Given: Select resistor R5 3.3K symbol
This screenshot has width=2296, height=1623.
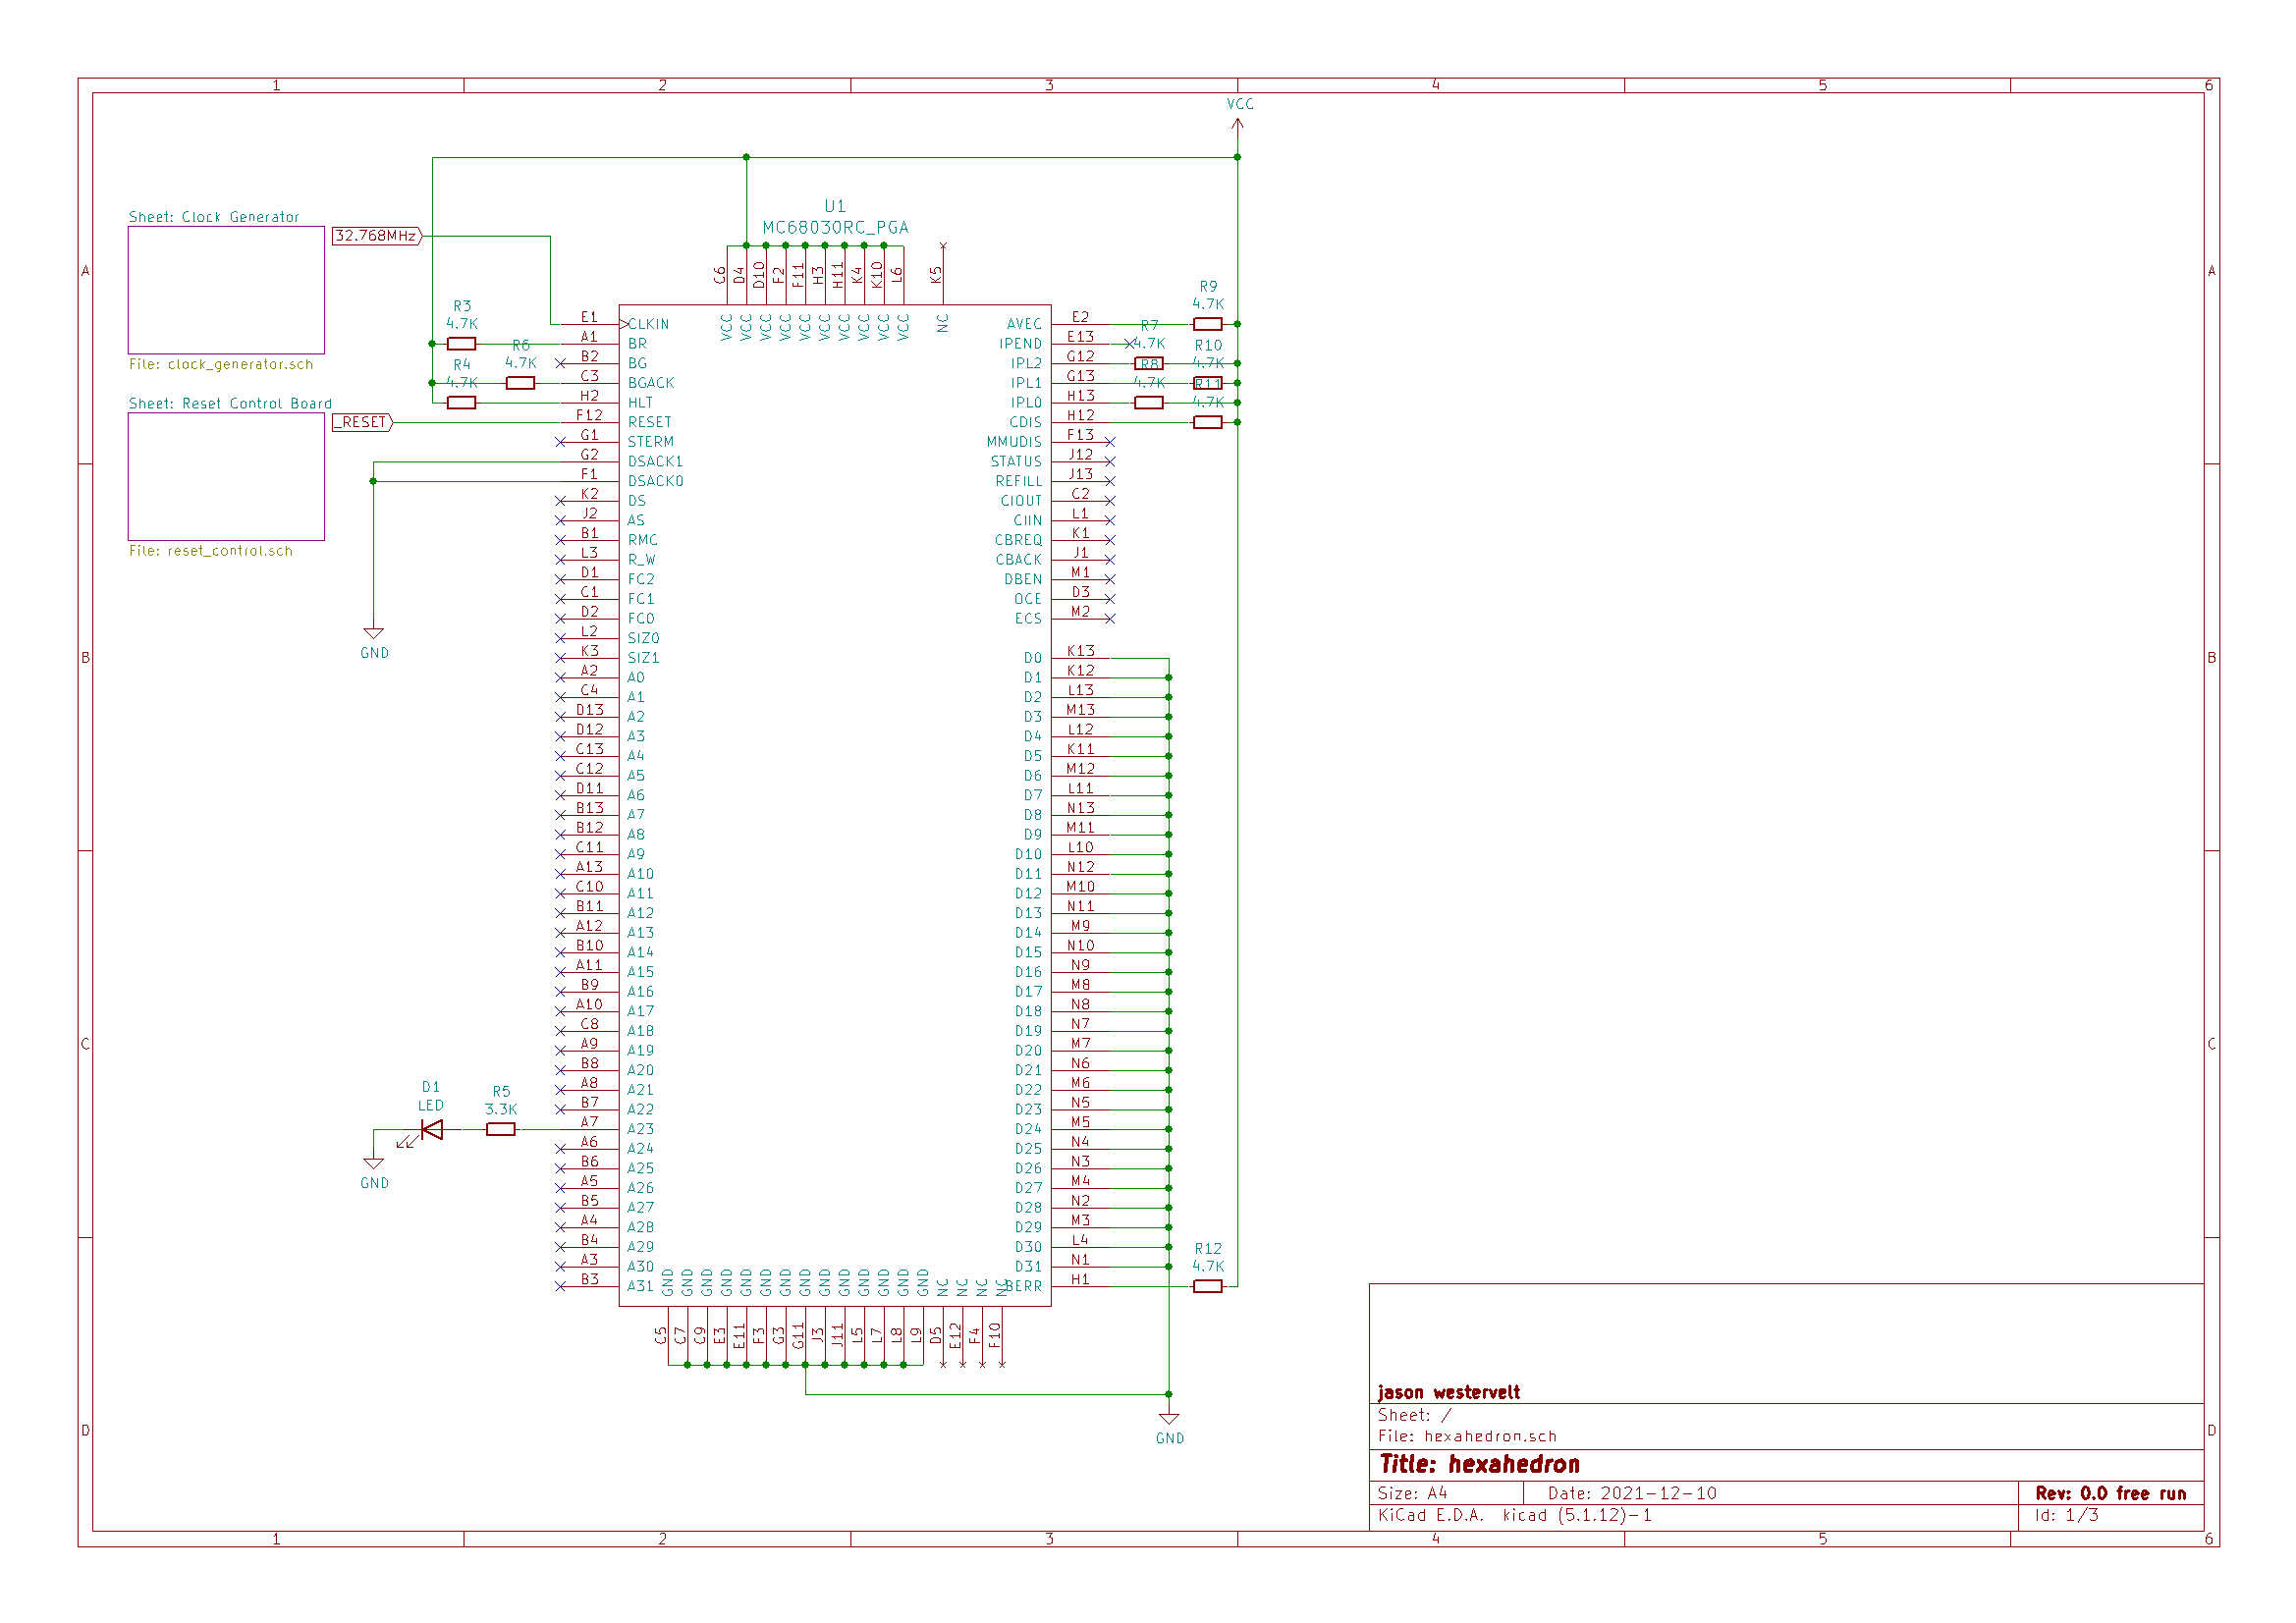Looking at the screenshot, I should [500, 1129].
